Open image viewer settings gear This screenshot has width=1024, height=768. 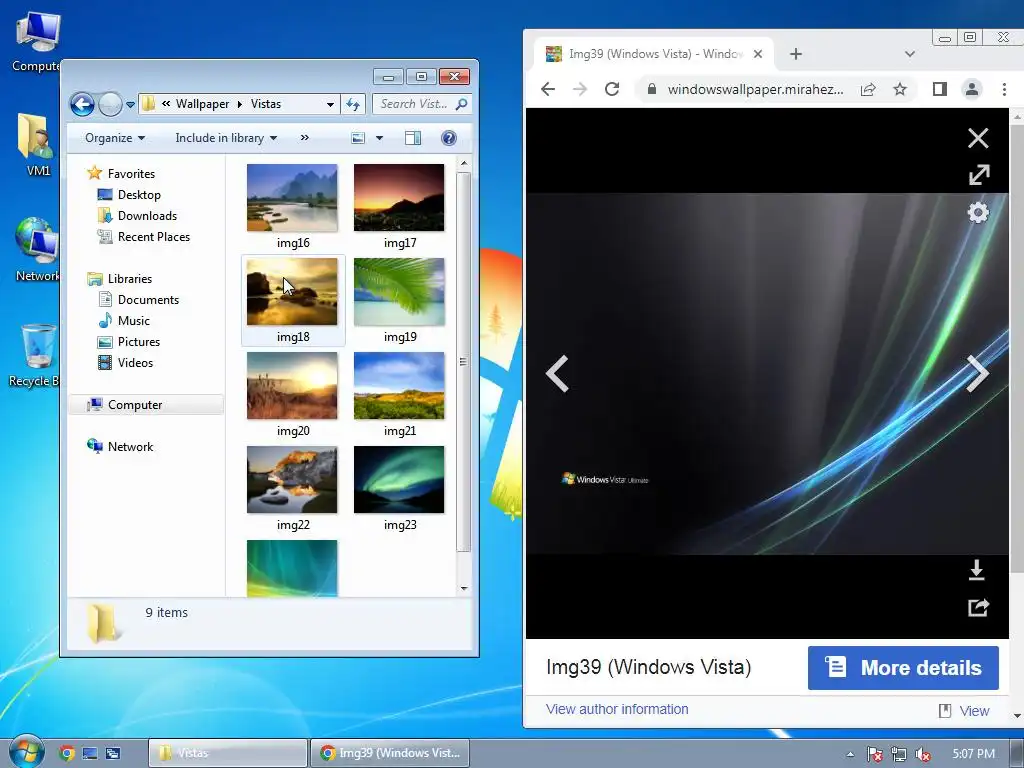[978, 212]
